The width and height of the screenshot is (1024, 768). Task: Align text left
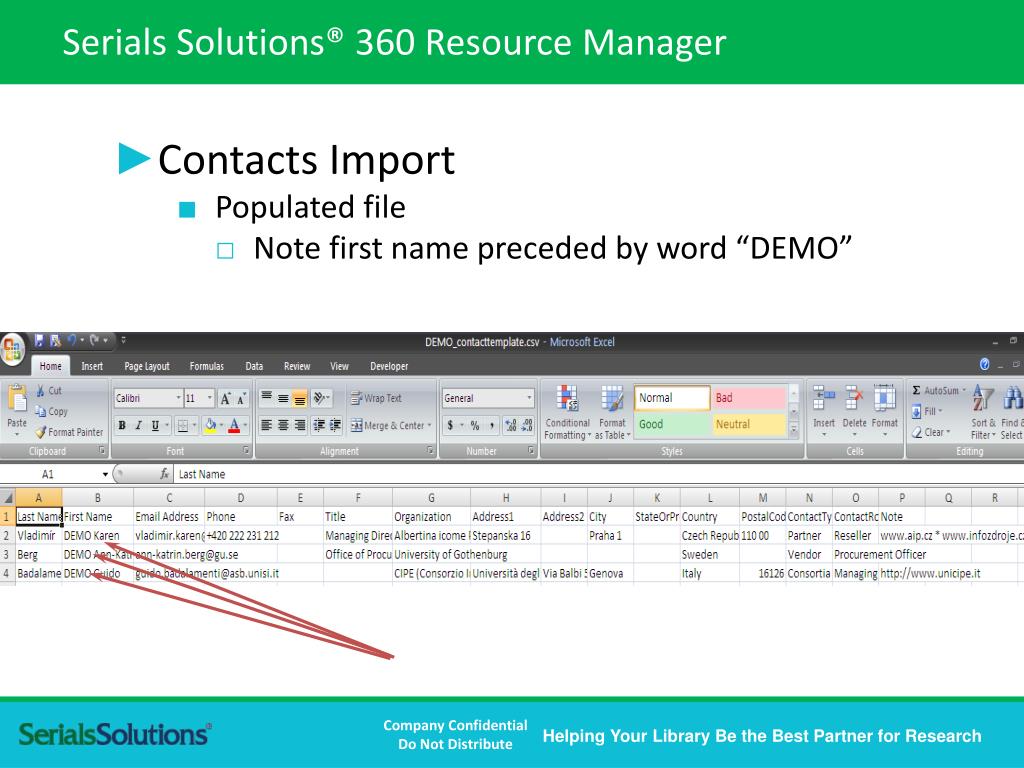click(266, 425)
